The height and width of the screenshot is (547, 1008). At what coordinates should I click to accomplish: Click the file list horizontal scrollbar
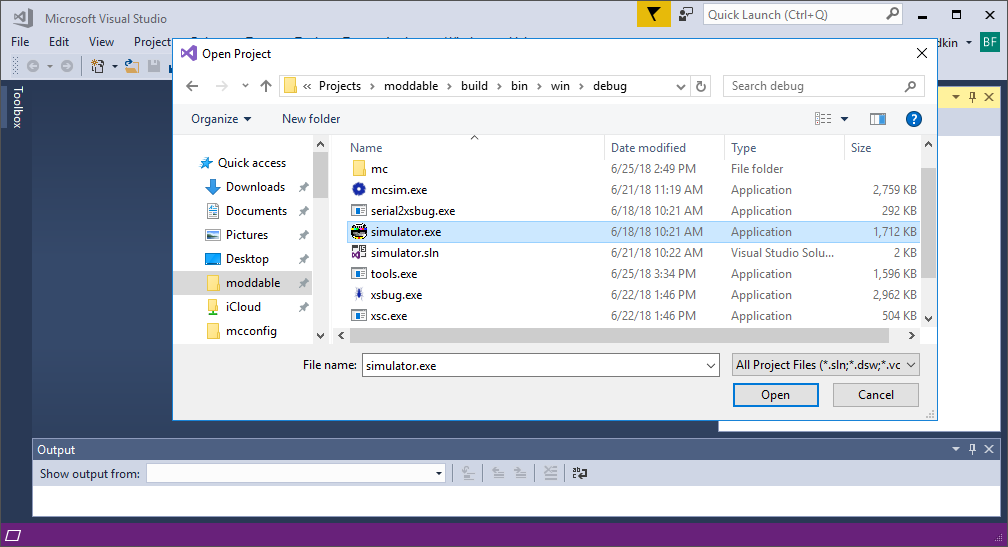tap(620, 336)
